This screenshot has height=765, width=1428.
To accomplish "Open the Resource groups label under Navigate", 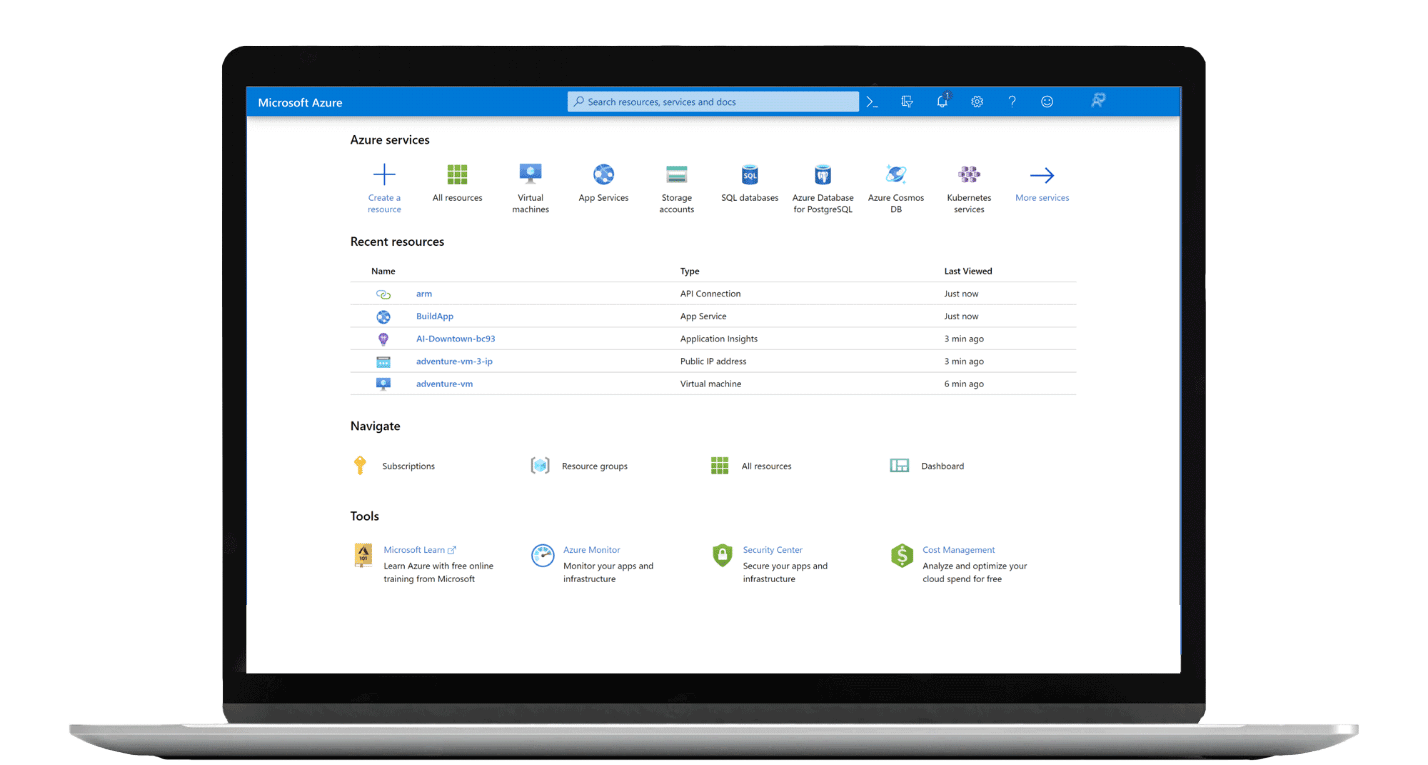I will tap(595, 466).
